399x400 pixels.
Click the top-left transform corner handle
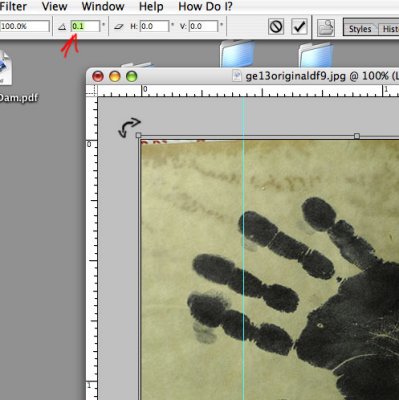pyautogui.click(x=139, y=135)
